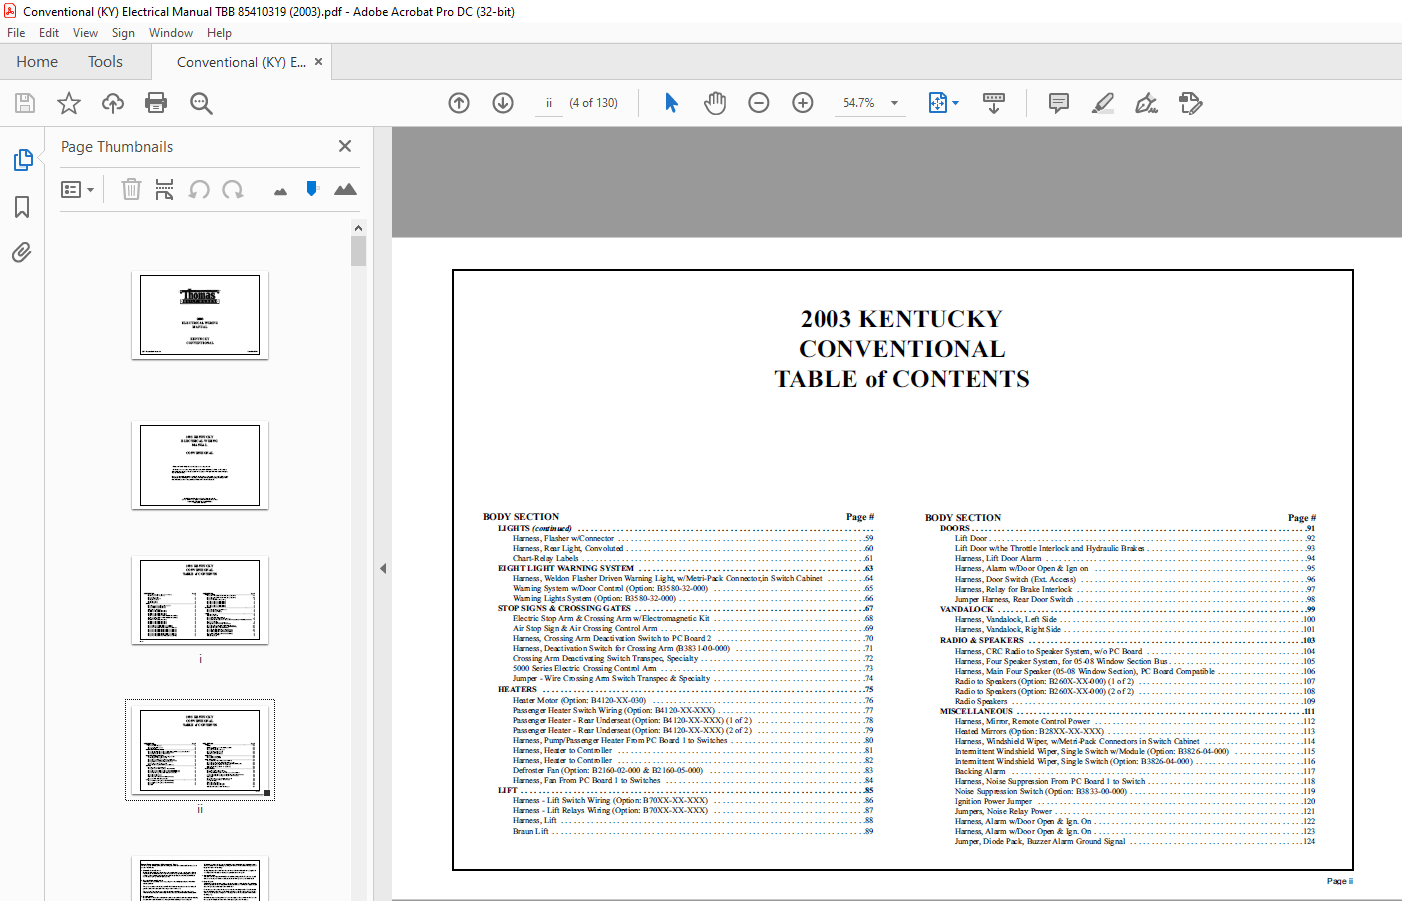Open the View menu
The height and width of the screenshot is (901, 1402).
[85, 33]
